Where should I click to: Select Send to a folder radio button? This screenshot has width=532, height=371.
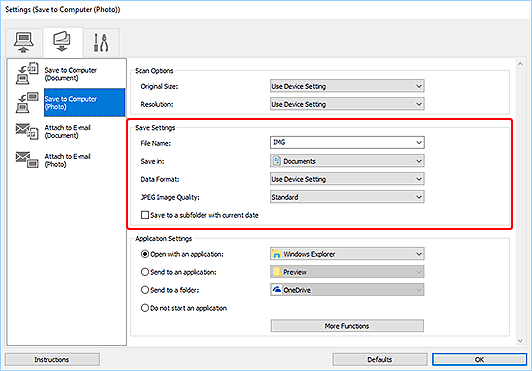click(145, 290)
